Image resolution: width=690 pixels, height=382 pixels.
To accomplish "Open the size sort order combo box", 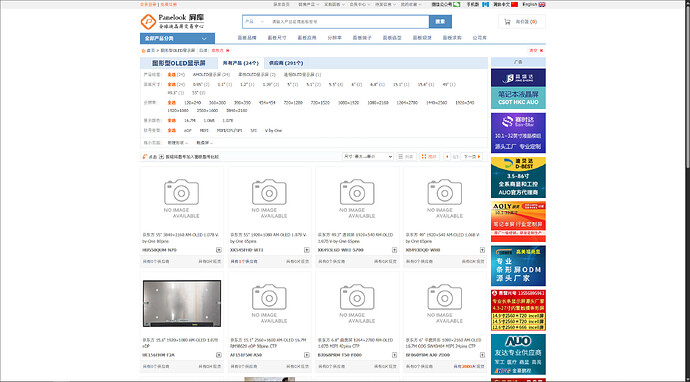I will pos(368,157).
